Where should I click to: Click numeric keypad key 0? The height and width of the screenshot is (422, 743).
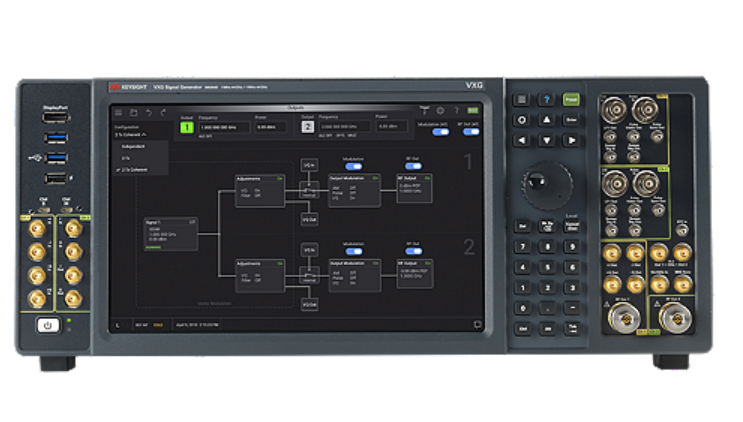[523, 308]
